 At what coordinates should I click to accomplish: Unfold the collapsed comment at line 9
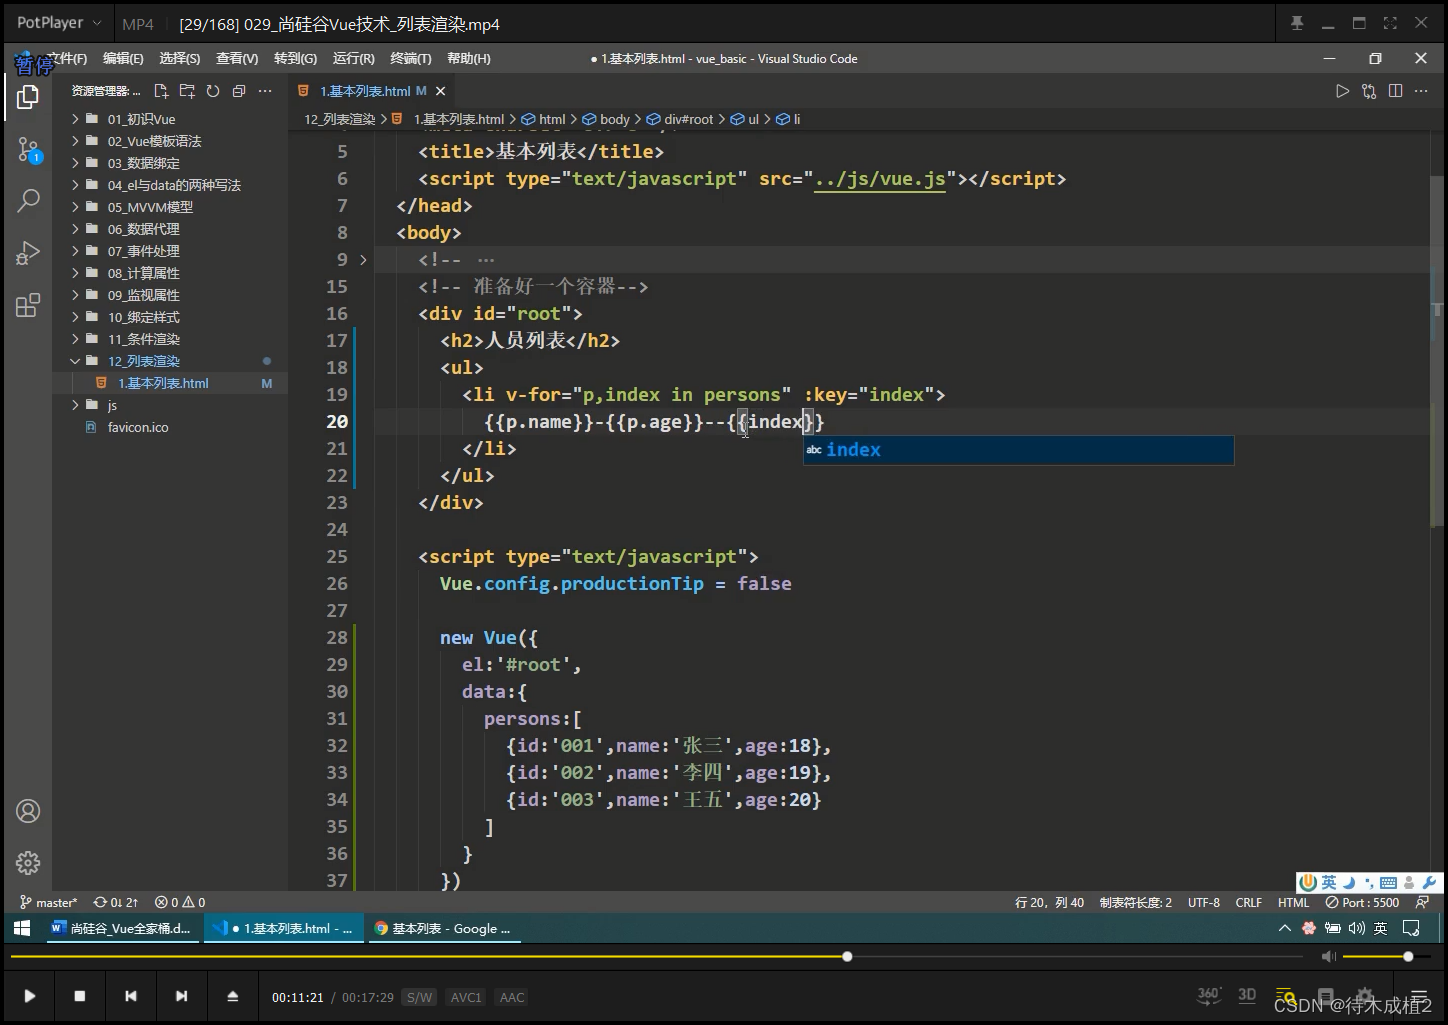click(x=363, y=259)
